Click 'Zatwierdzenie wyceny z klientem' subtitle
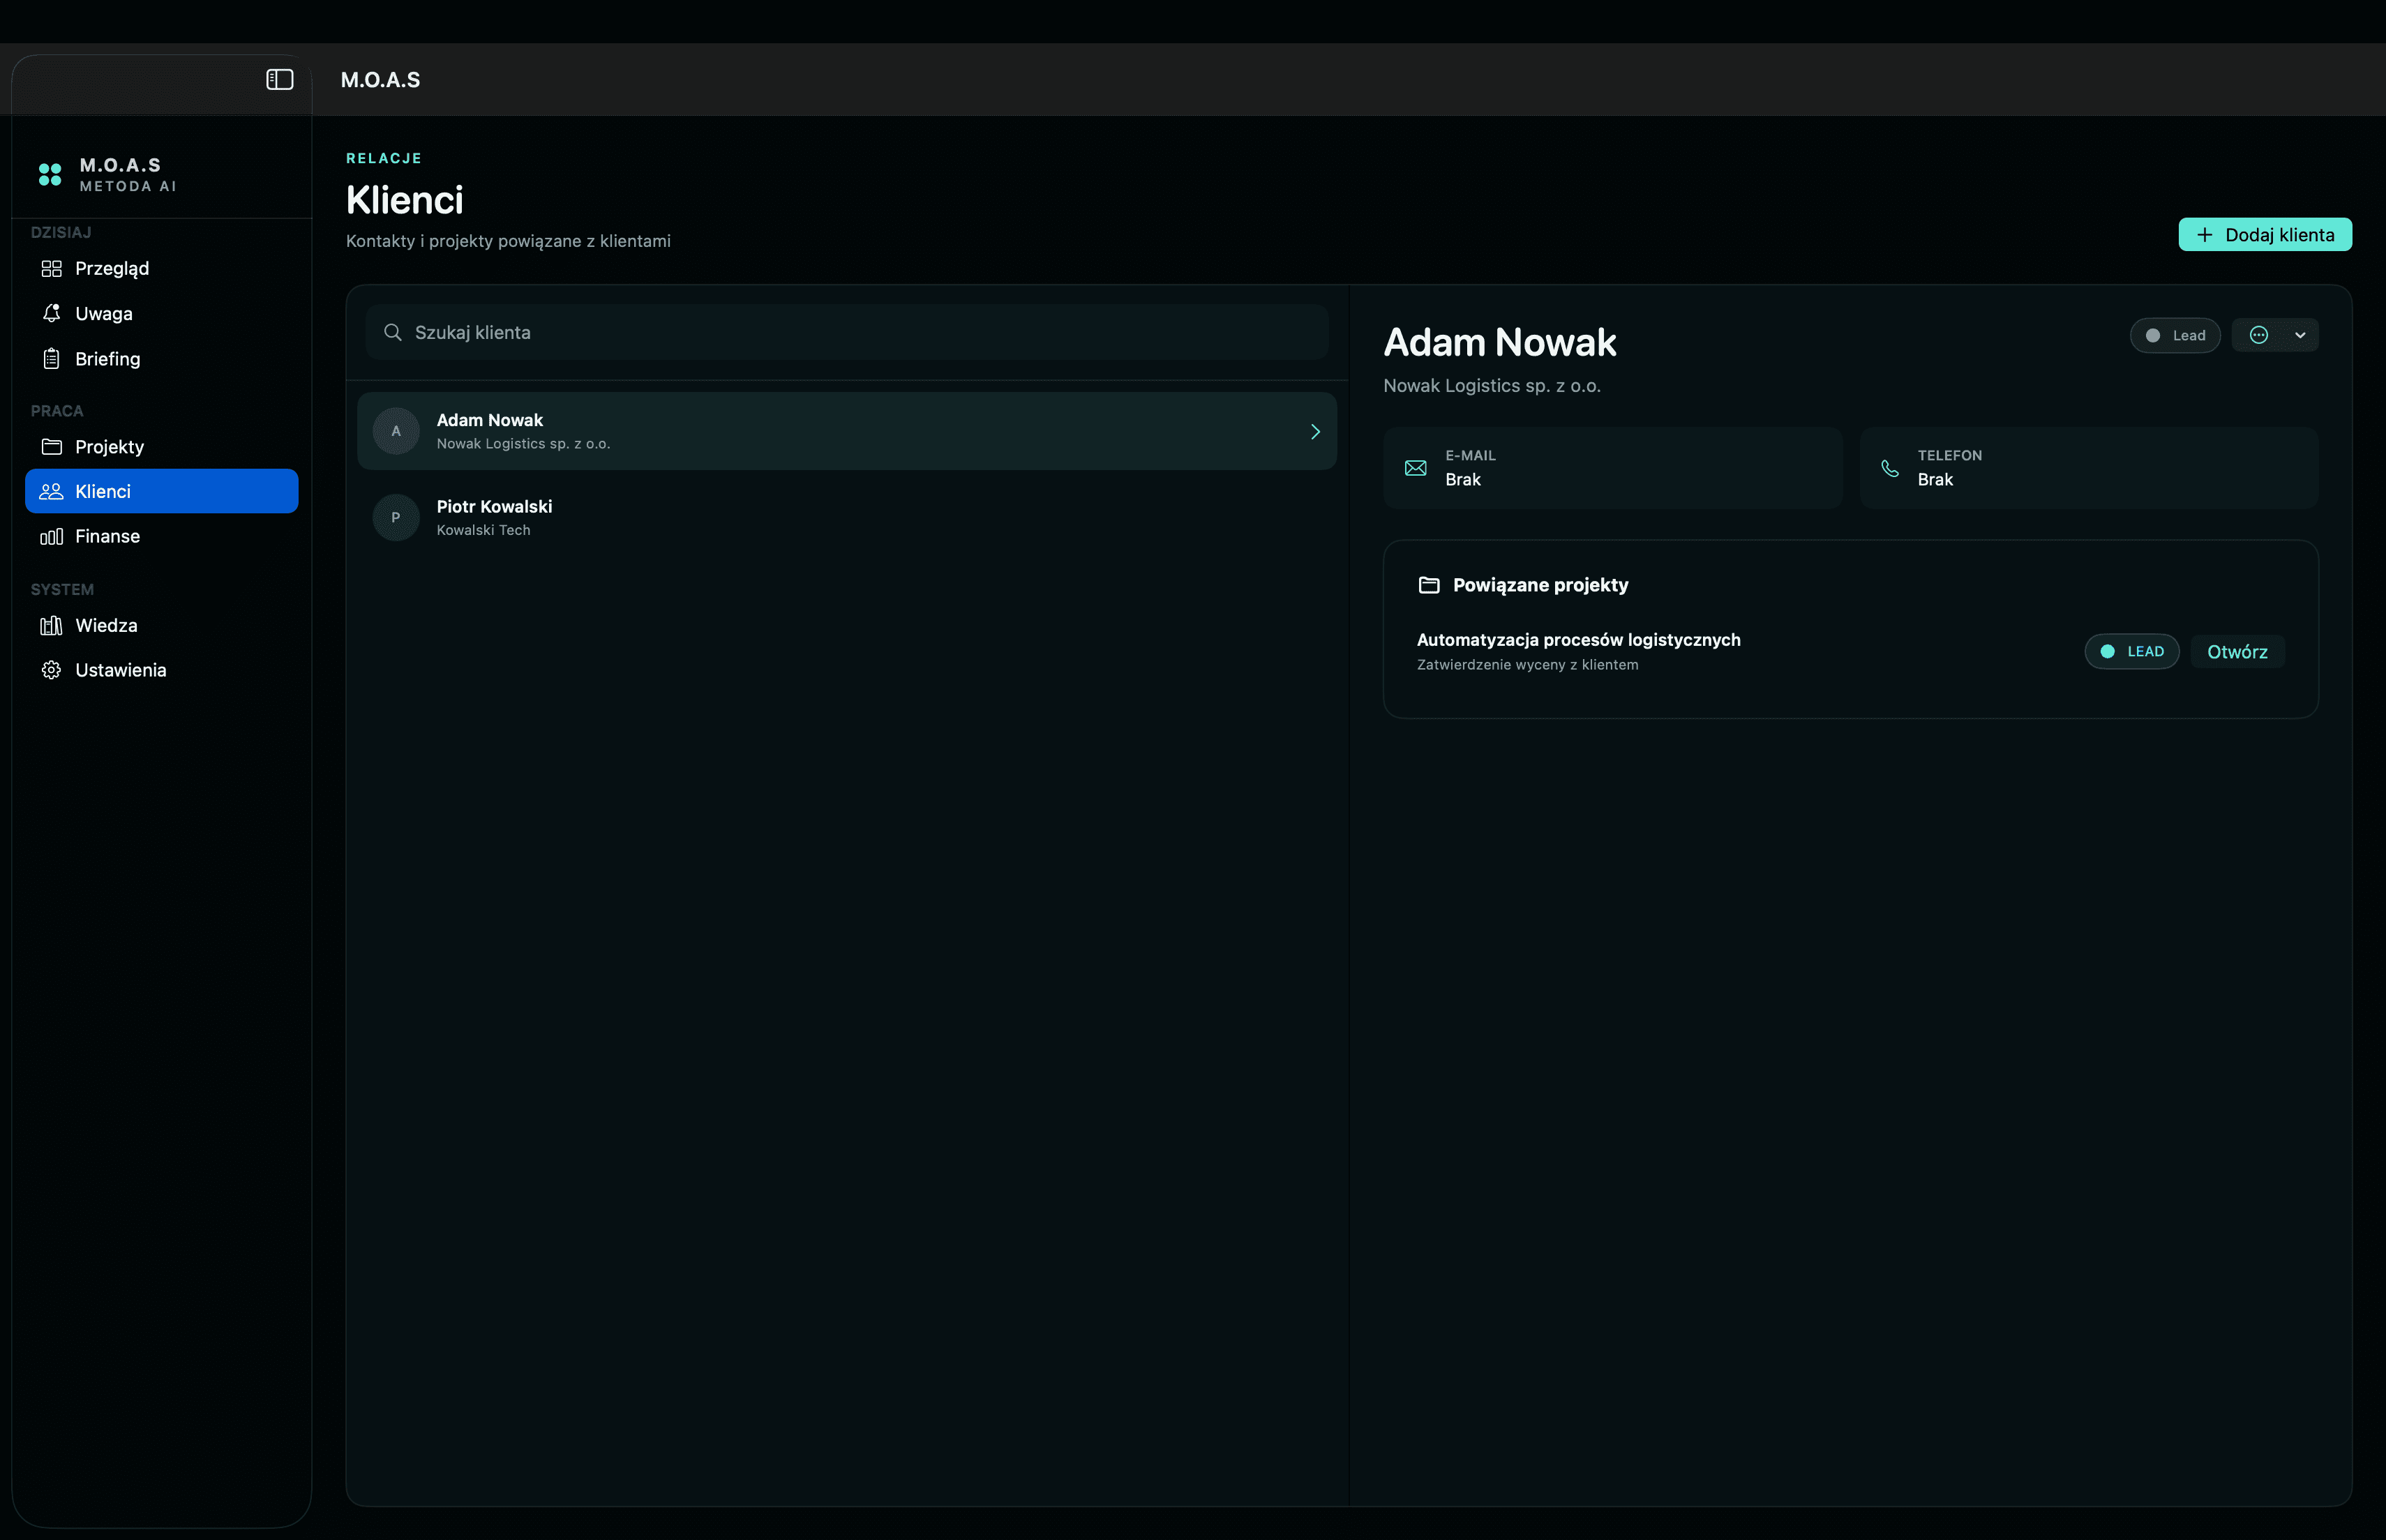The height and width of the screenshot is (1540, 2386). click(1528, 665)
